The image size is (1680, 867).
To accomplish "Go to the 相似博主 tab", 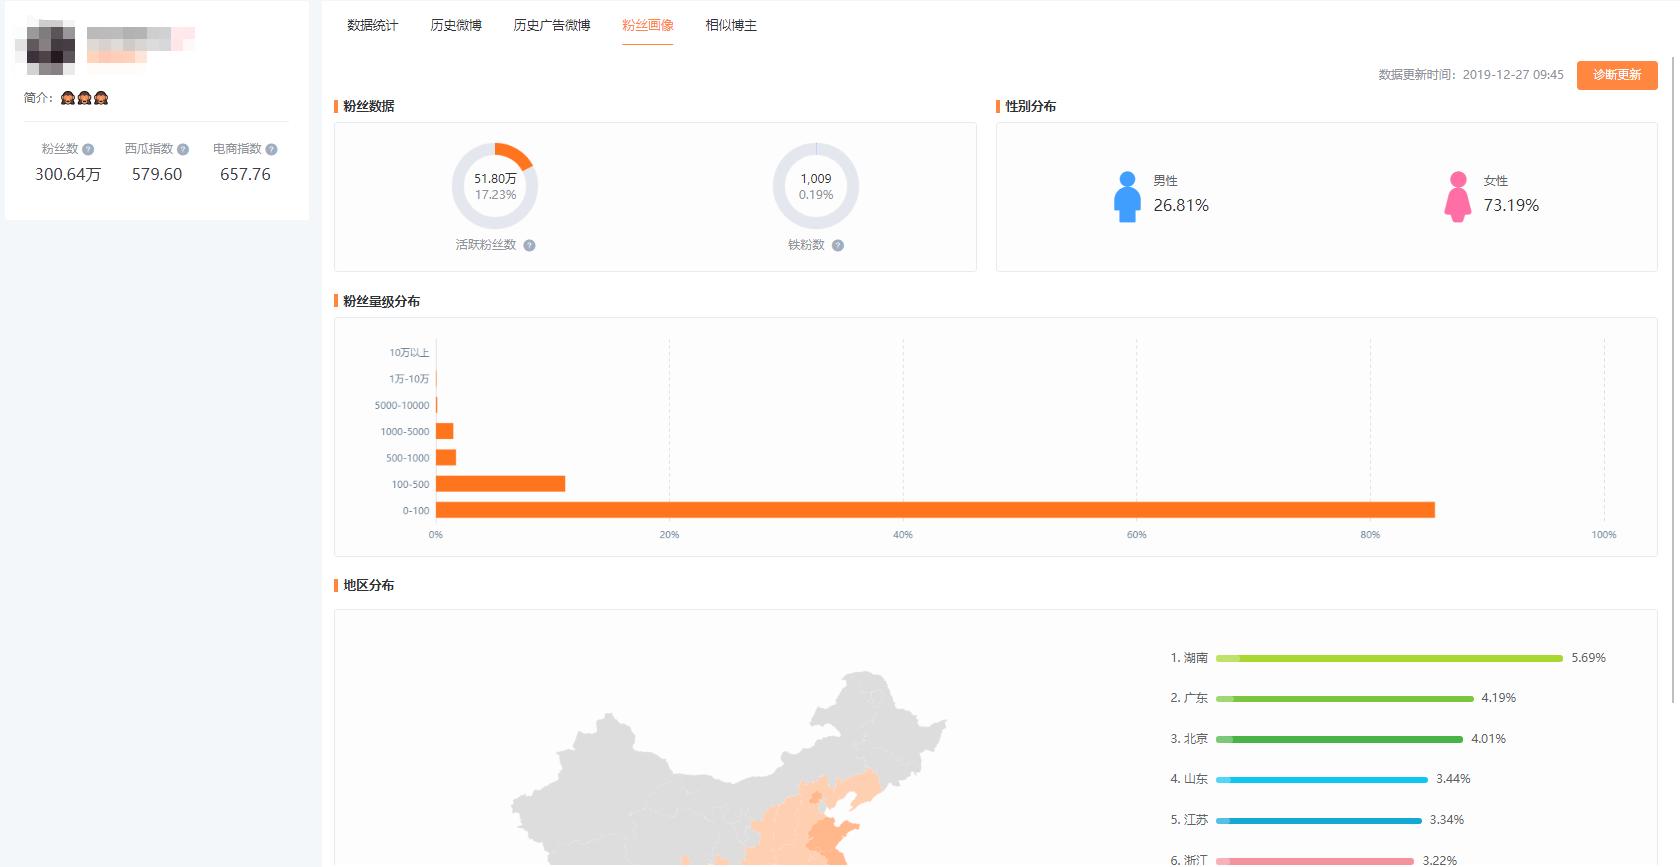I will (x=731, y=25).
